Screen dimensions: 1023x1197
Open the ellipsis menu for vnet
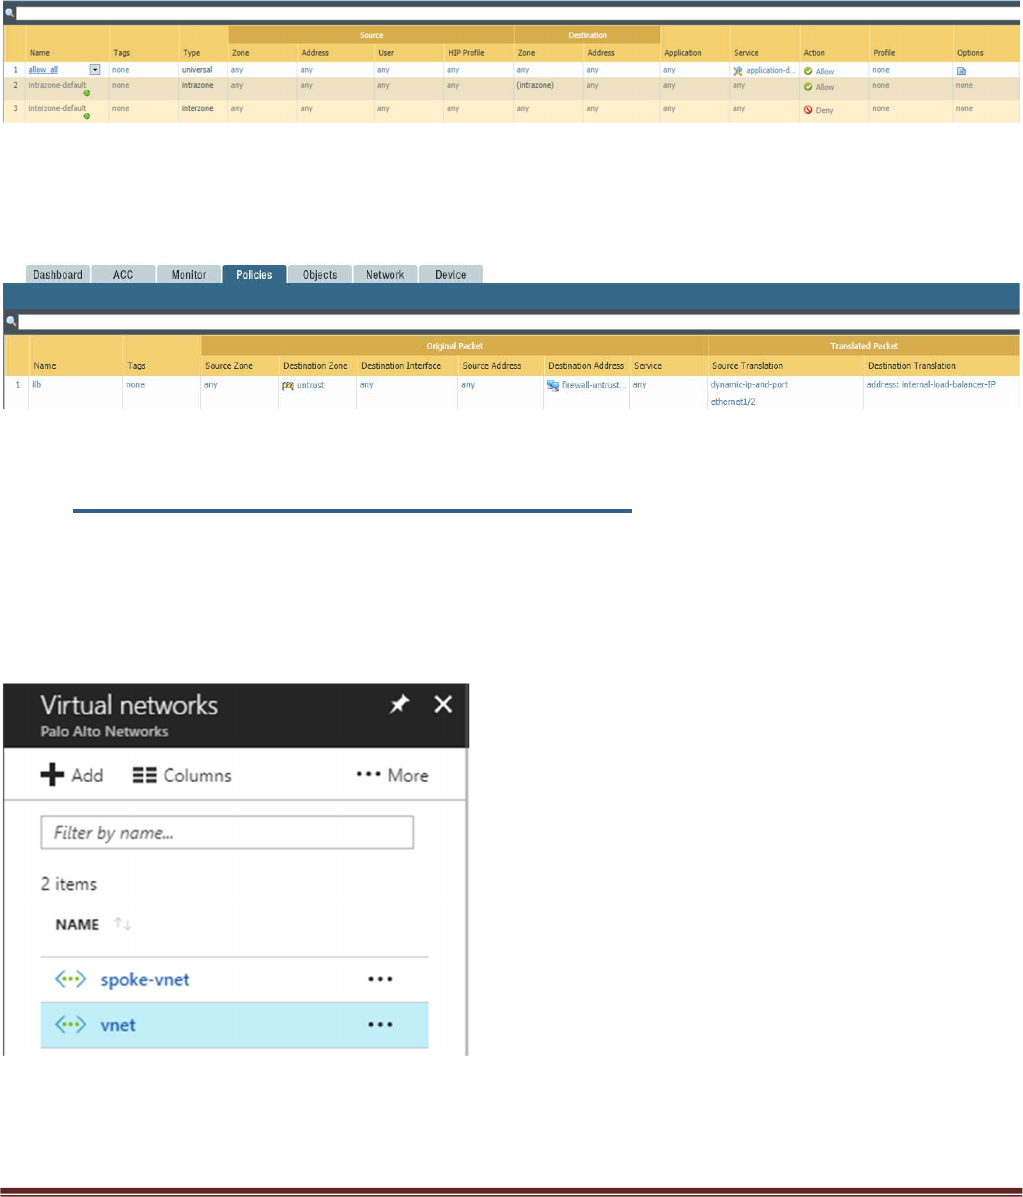(x=380, y=1024)
